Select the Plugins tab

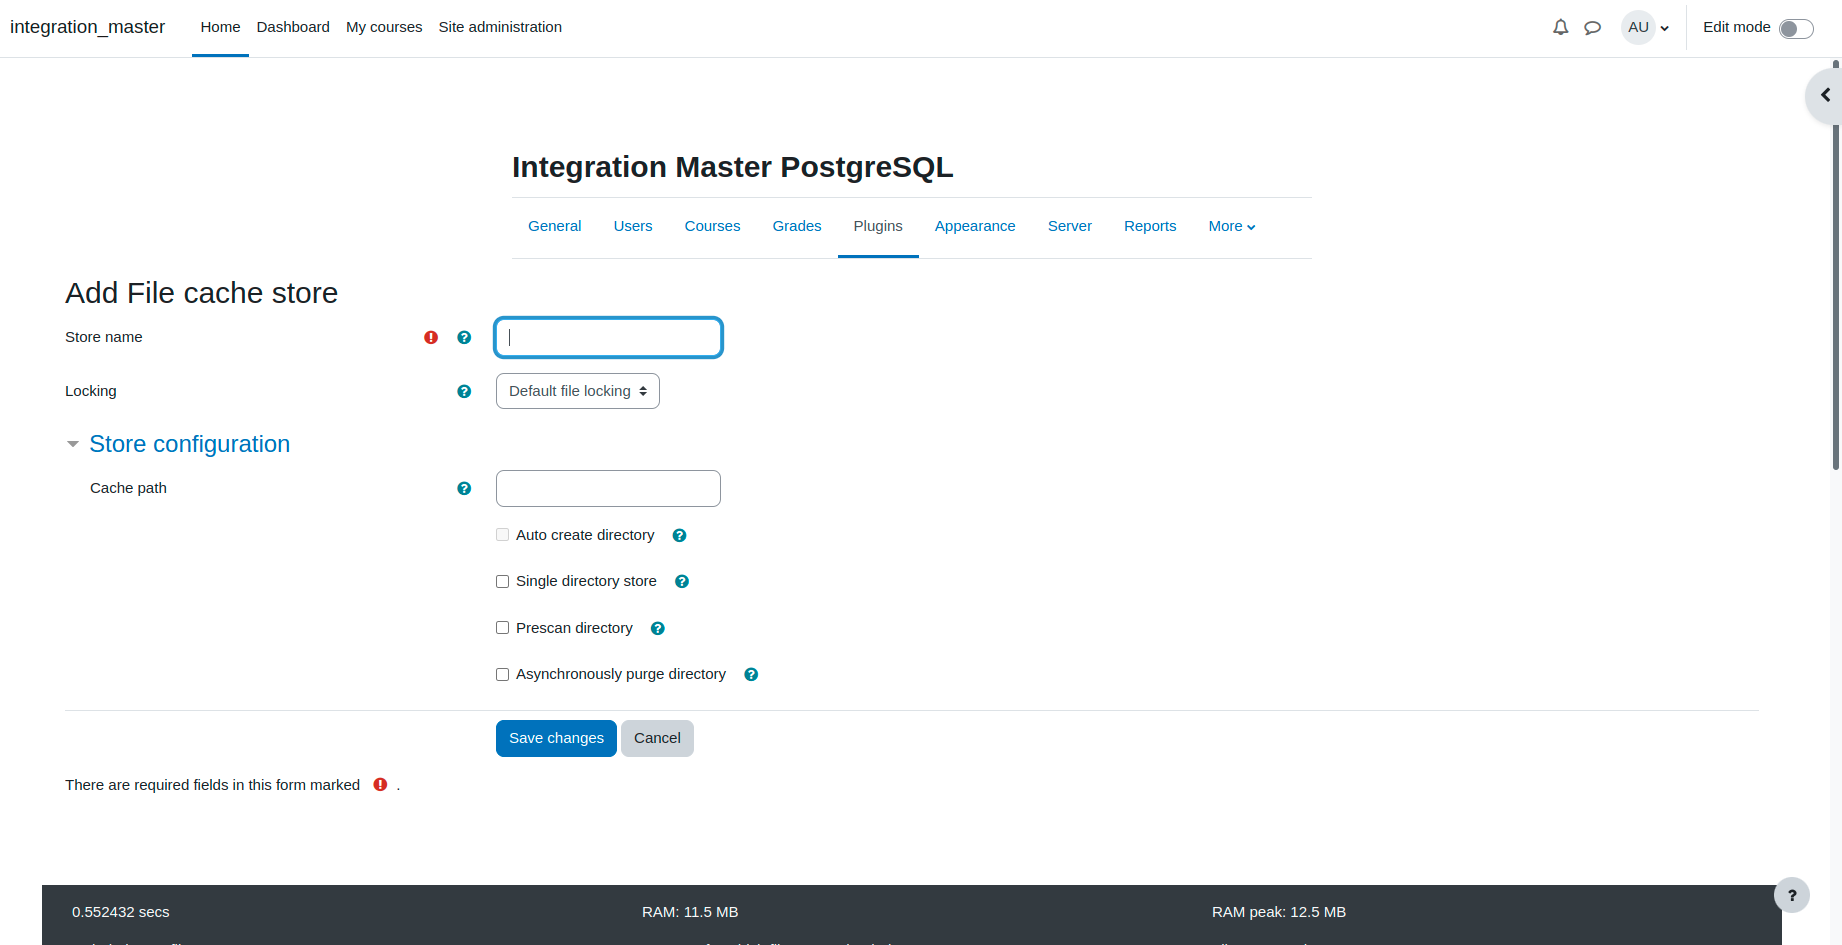point(878,226)
